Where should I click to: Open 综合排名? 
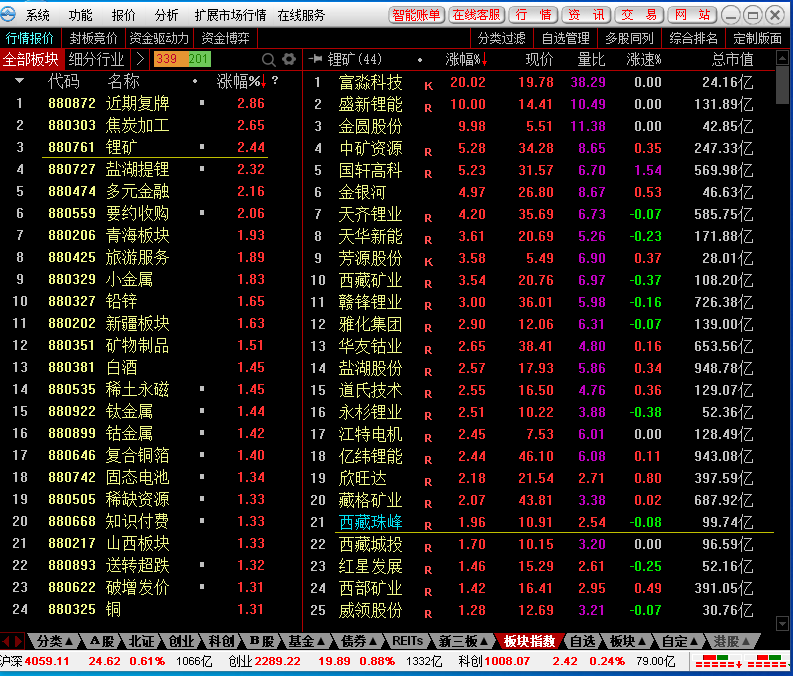[693, 38]
